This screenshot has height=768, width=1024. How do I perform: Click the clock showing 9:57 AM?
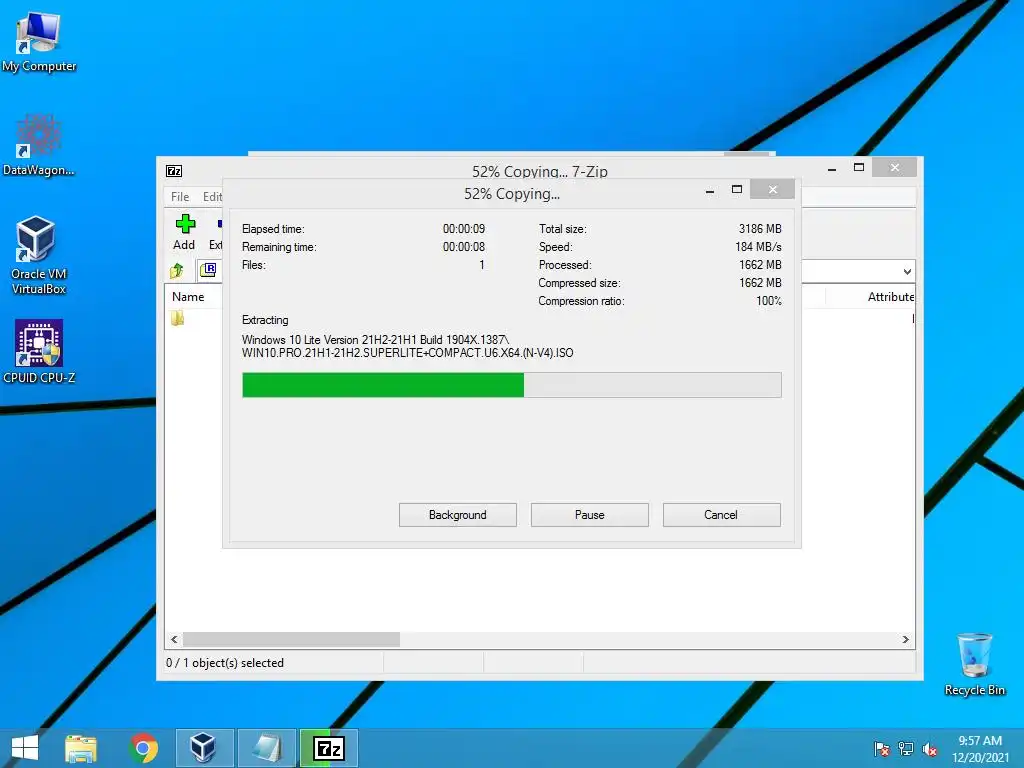(980, 741)
